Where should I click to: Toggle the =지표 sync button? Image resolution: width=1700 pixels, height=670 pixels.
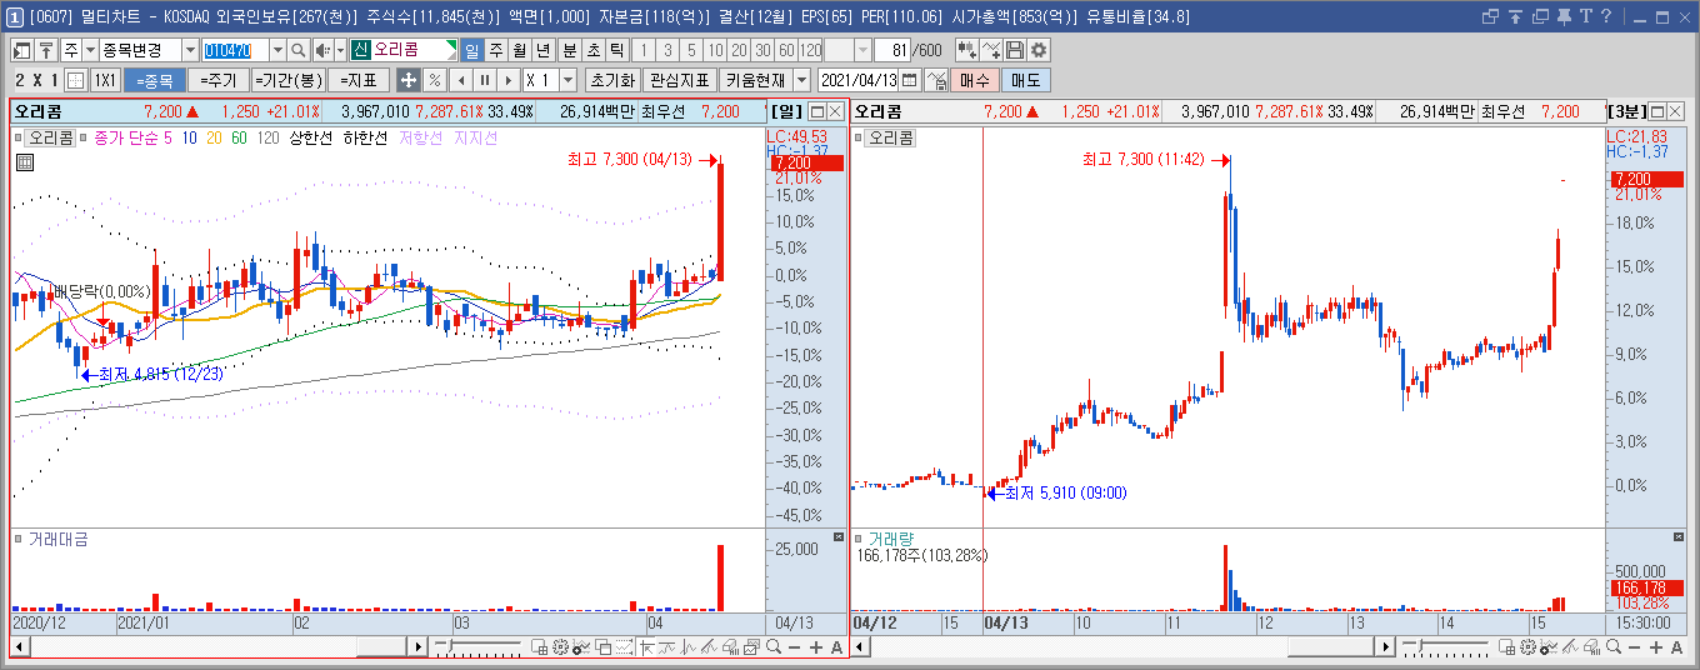[359, 80]
